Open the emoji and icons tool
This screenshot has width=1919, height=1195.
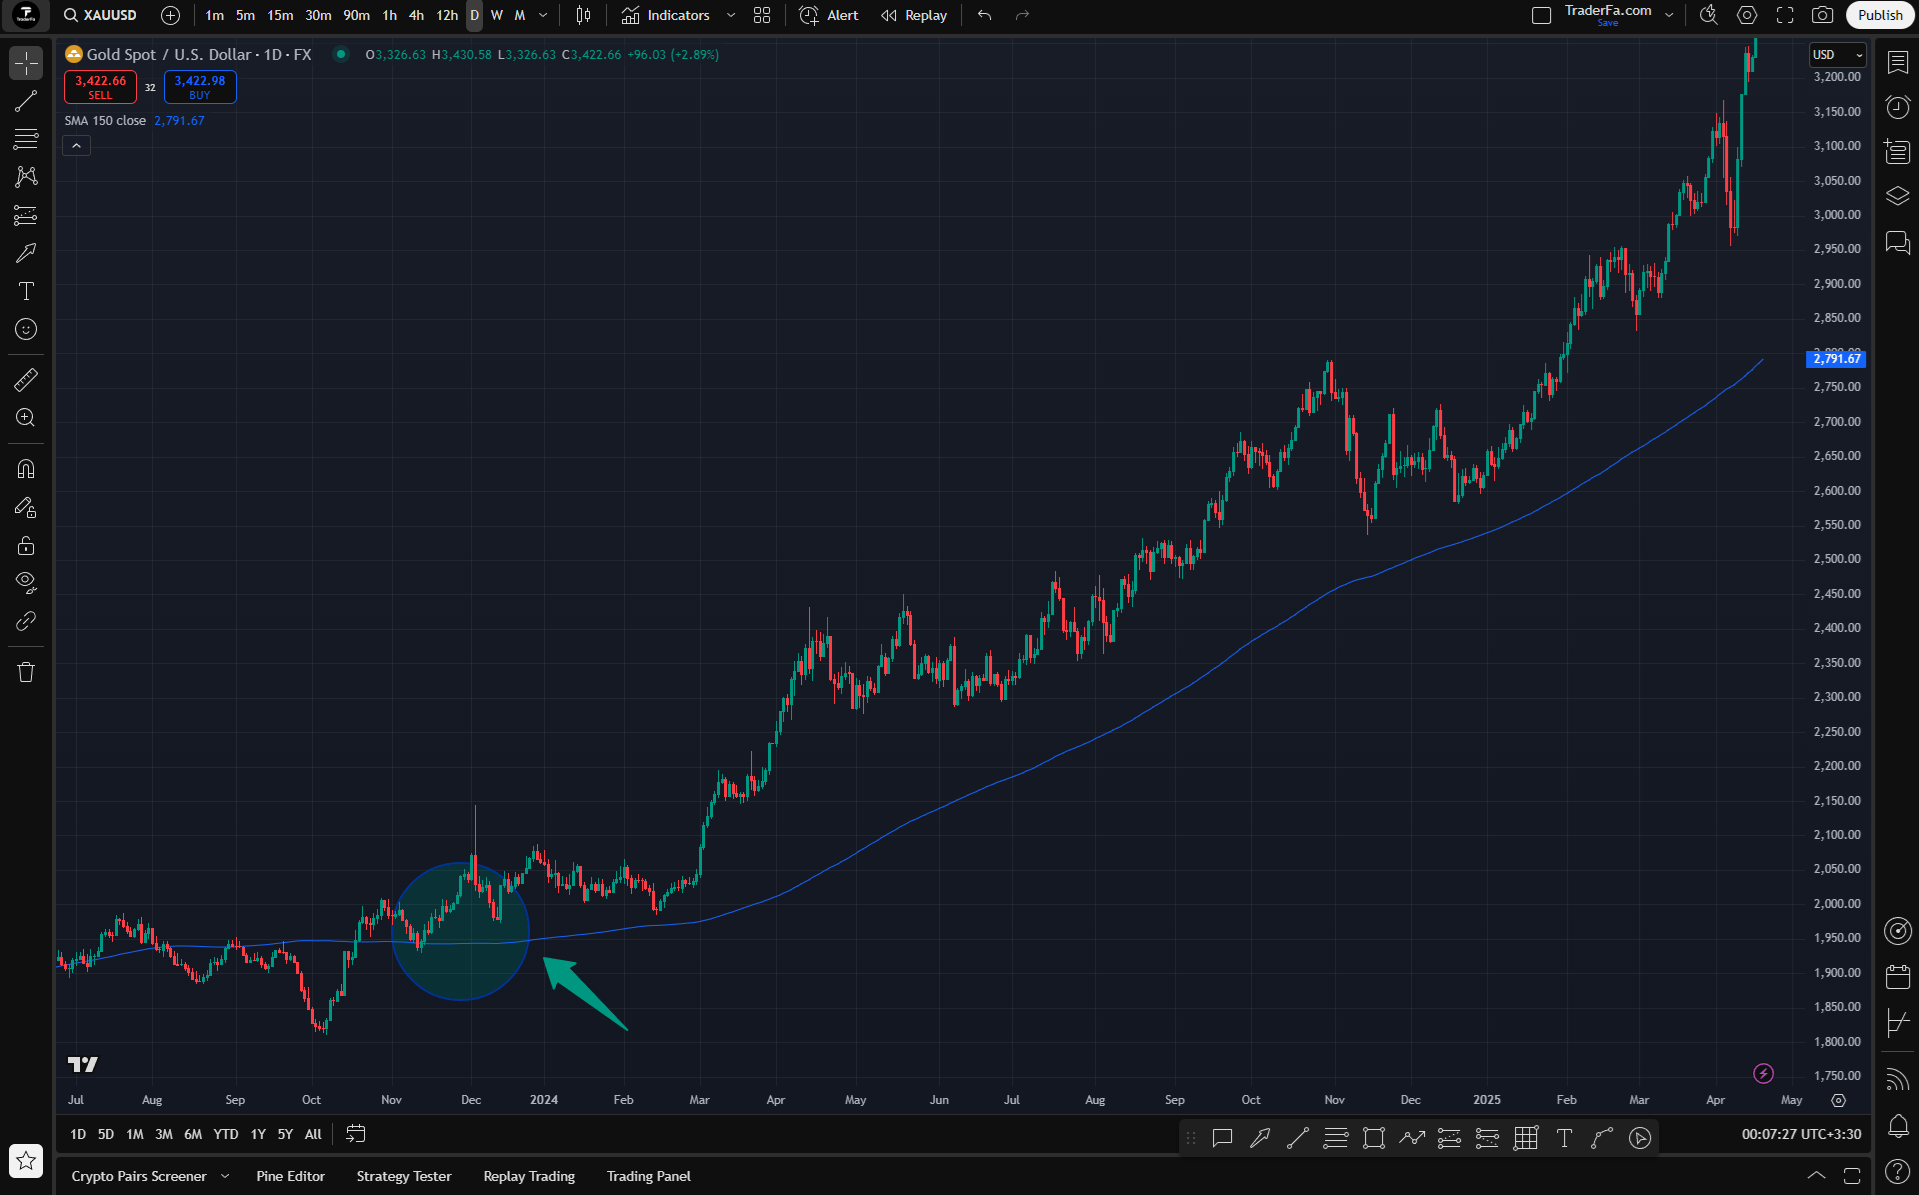(x=26, y=329)
